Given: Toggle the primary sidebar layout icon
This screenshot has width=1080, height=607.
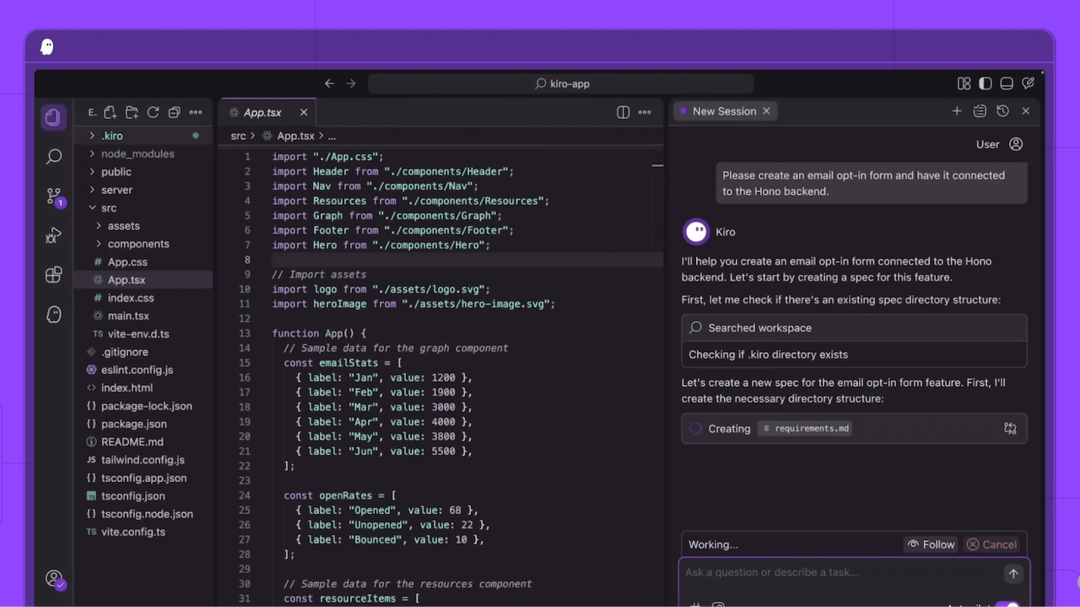Looking at the screenshot, I should pyautogui.click(x=985, y=83).
